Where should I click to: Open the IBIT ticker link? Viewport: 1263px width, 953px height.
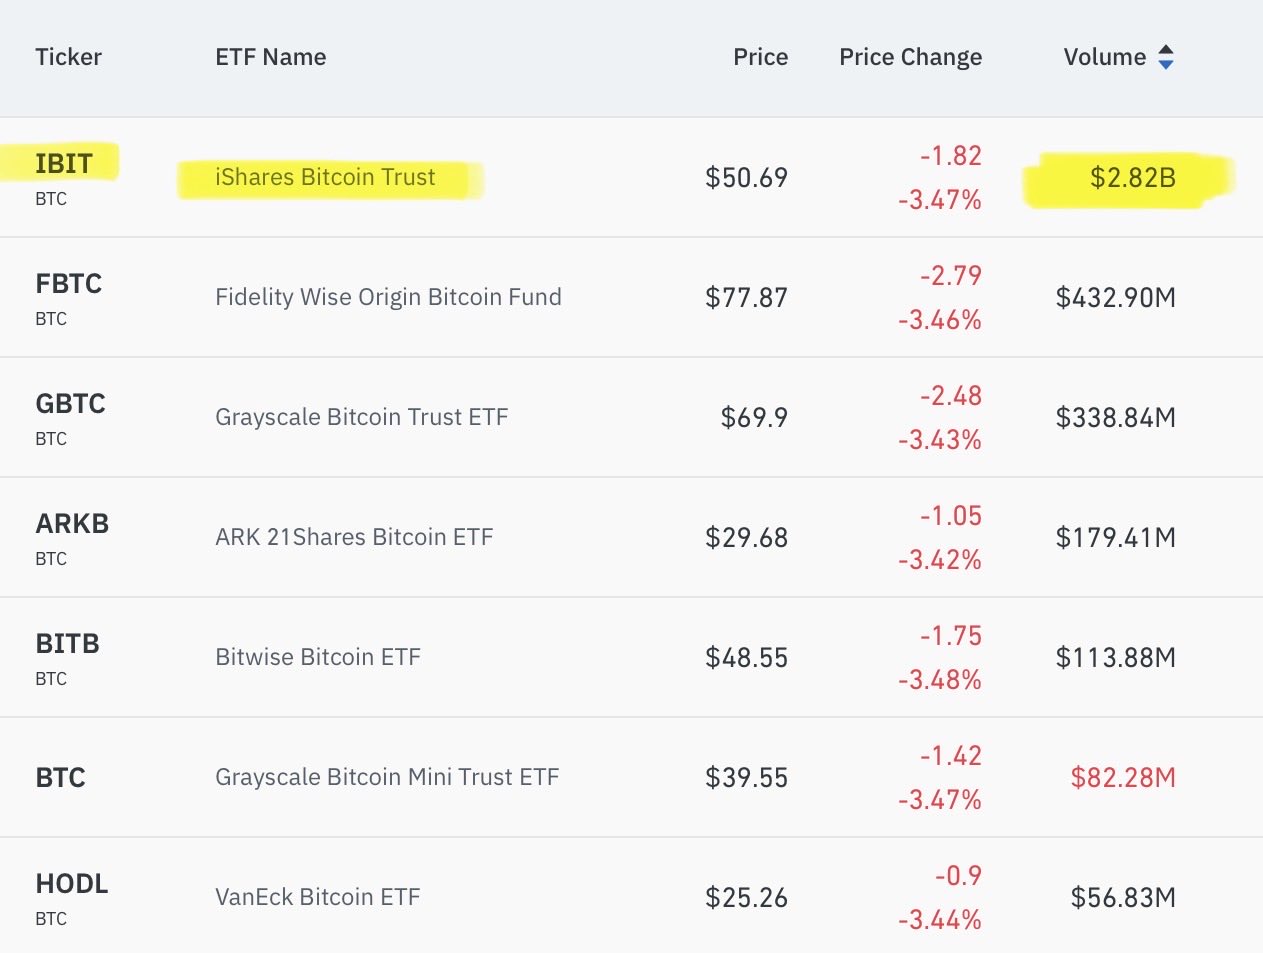point(64,164)
